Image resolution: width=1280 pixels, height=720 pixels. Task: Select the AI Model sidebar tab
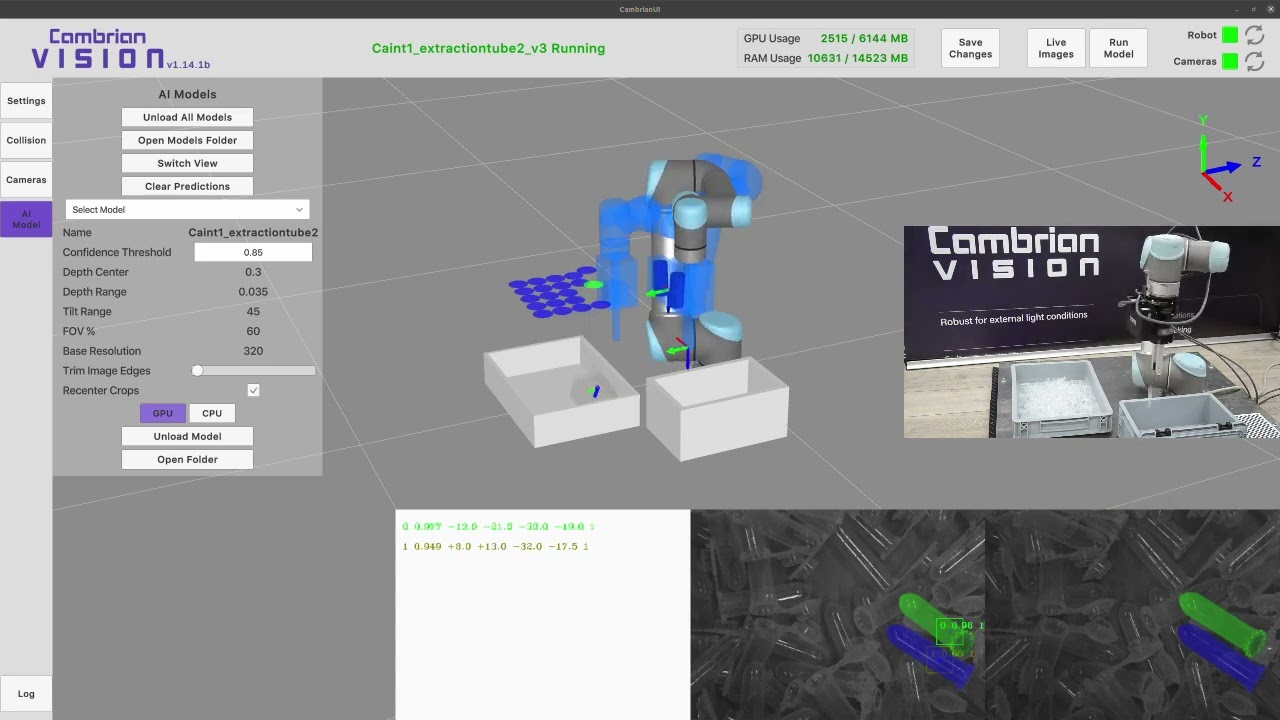pyautogui.click(x=26, y=219)
